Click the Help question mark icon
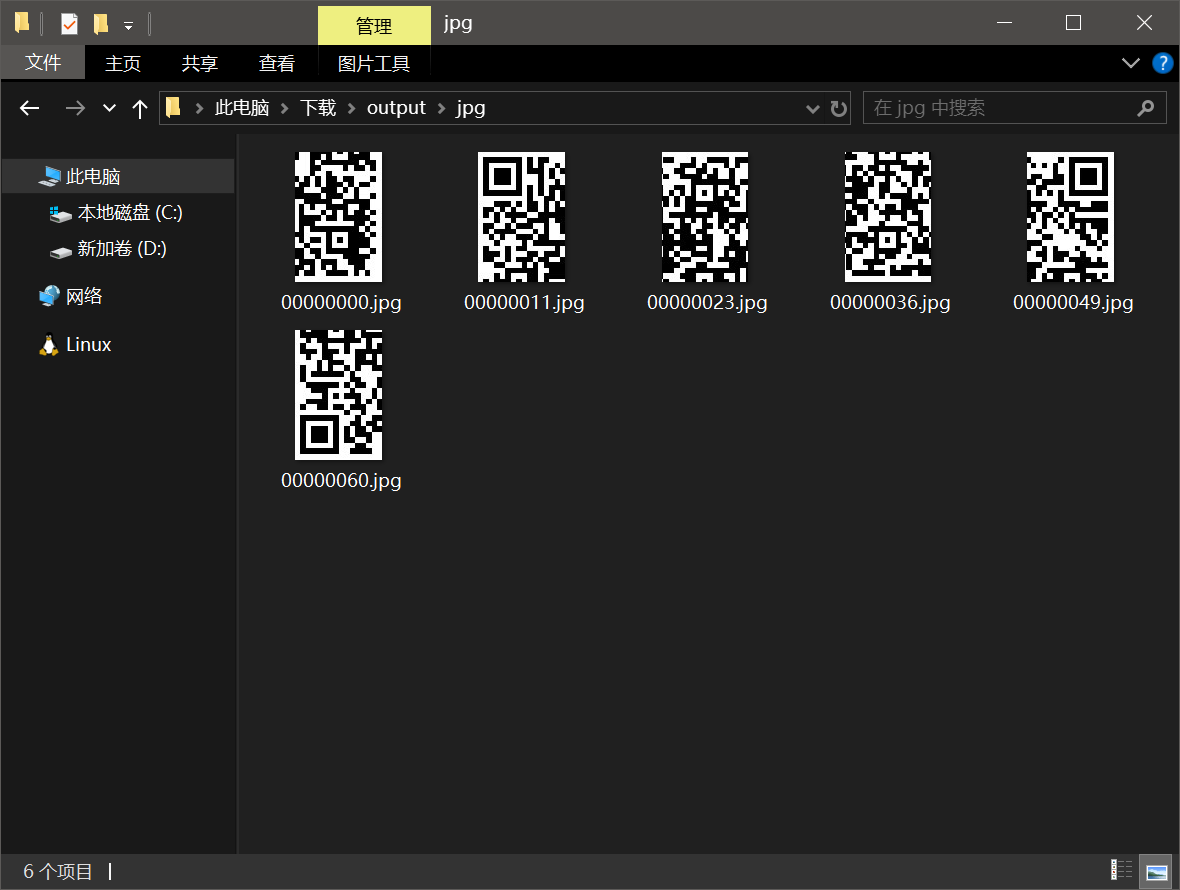 pos(1162,63)
